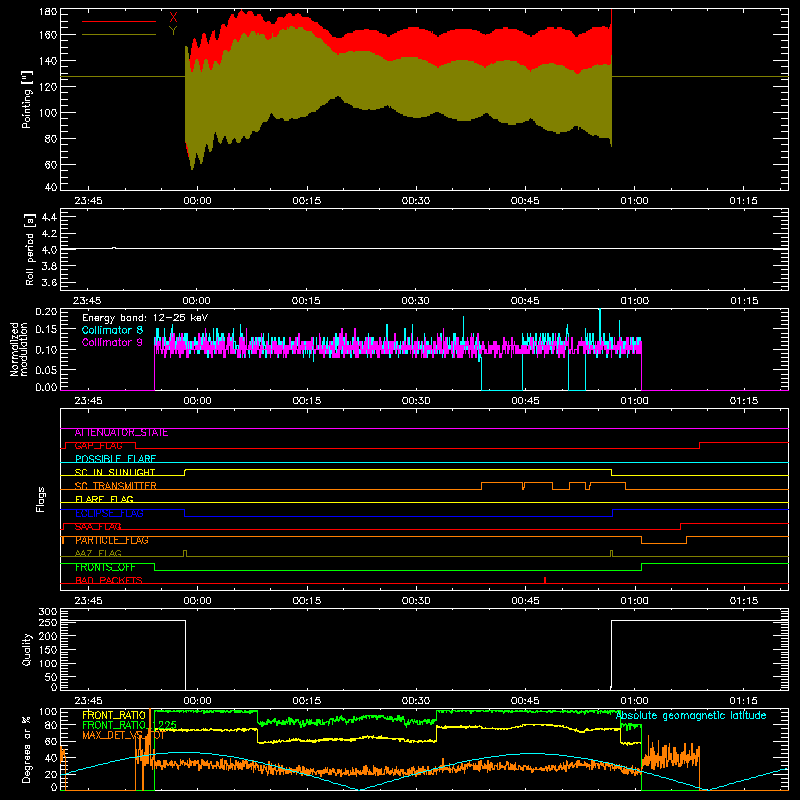Click the Collimator 9 legend label
This screenshot has height=800, width=800.
(112, 342)
